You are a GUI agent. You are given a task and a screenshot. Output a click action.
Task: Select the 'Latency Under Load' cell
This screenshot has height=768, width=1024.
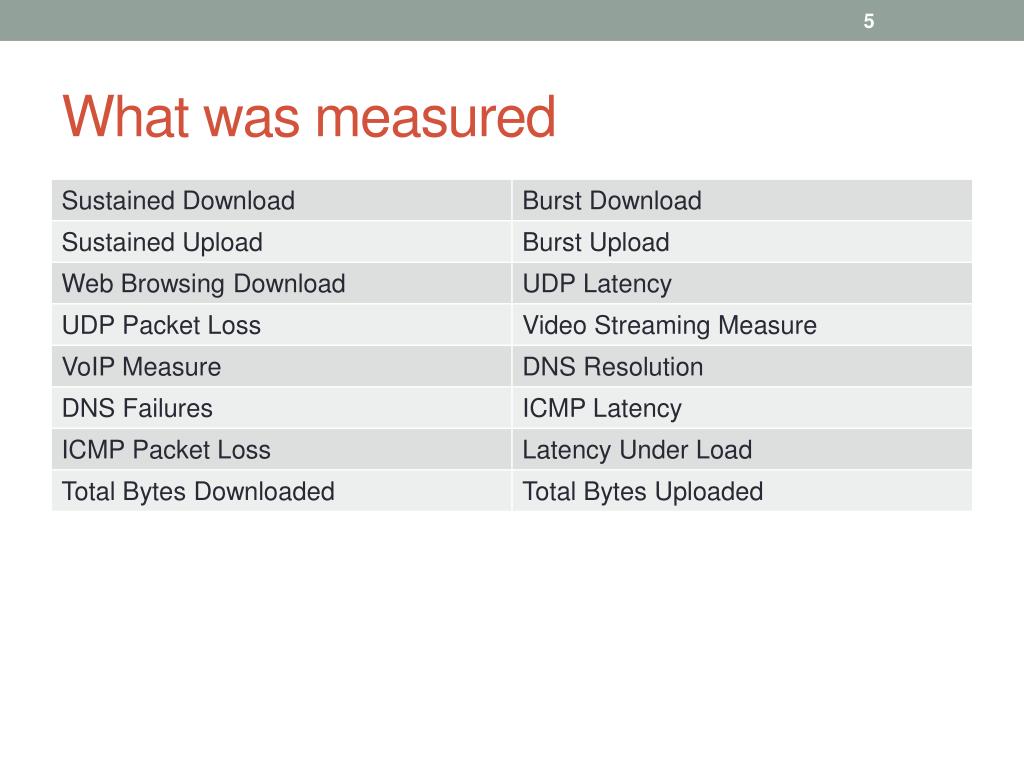[x=742, y=449]
